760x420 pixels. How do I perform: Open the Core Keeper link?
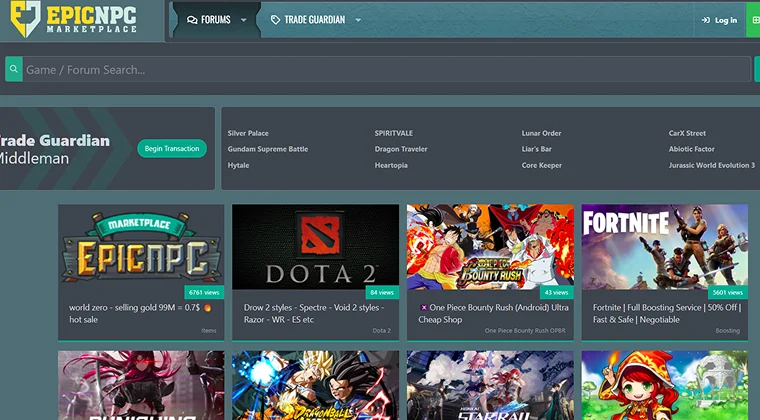(x=542, y=165)
